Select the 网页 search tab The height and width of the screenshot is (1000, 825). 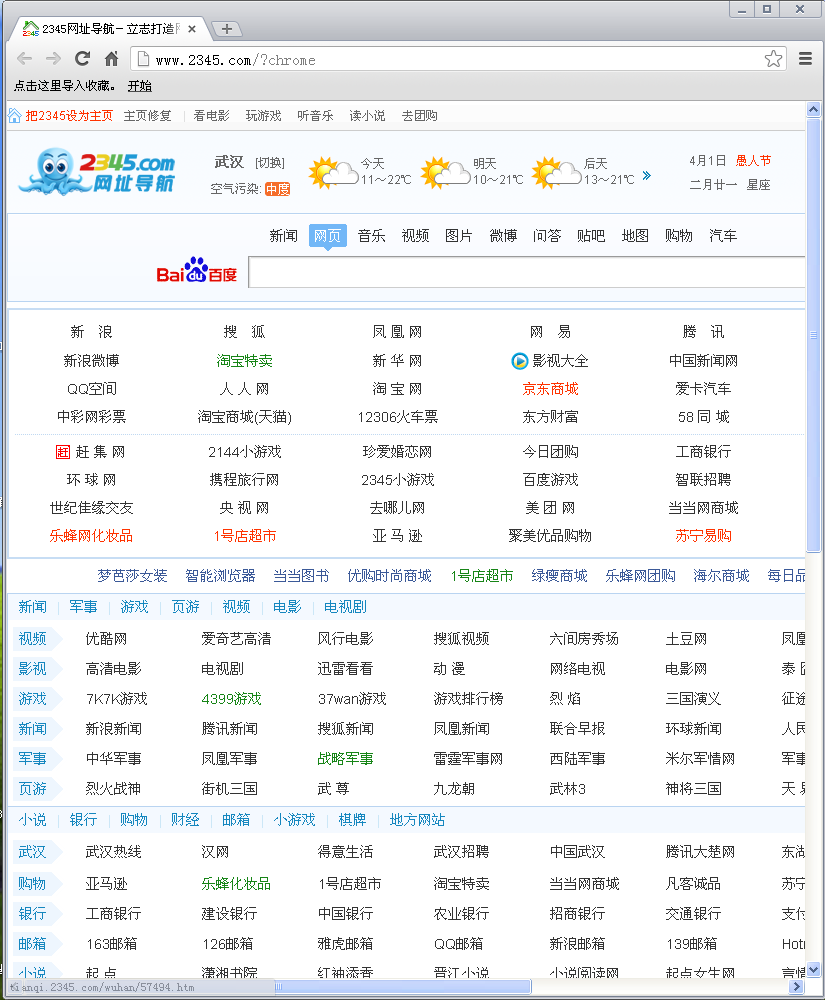click(328, 236)
